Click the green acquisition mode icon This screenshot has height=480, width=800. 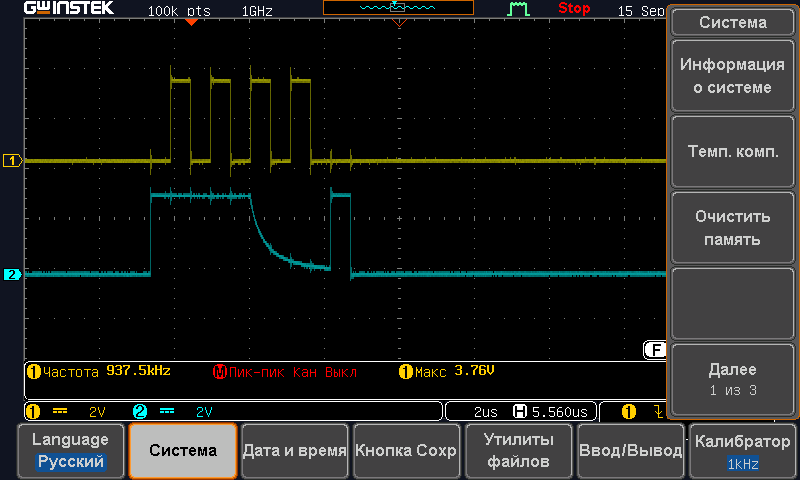click(518, 9)
